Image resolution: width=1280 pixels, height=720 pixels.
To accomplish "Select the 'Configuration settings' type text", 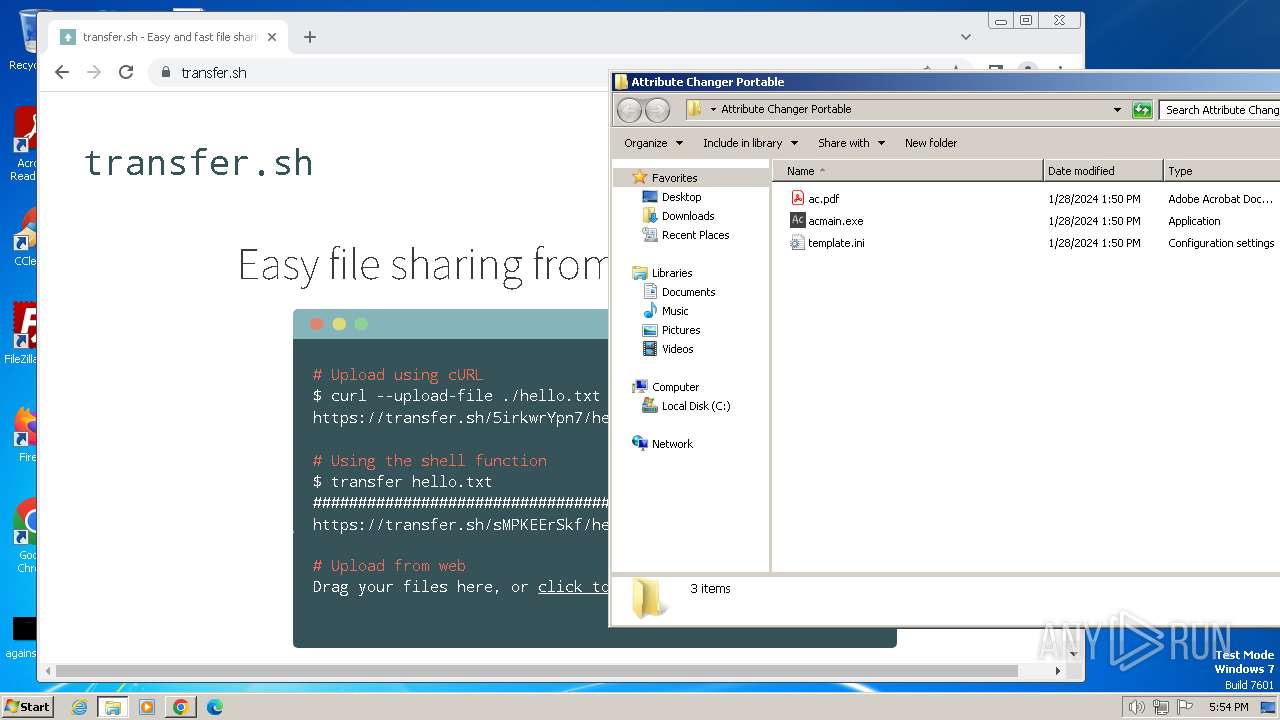I will 1221,243.
